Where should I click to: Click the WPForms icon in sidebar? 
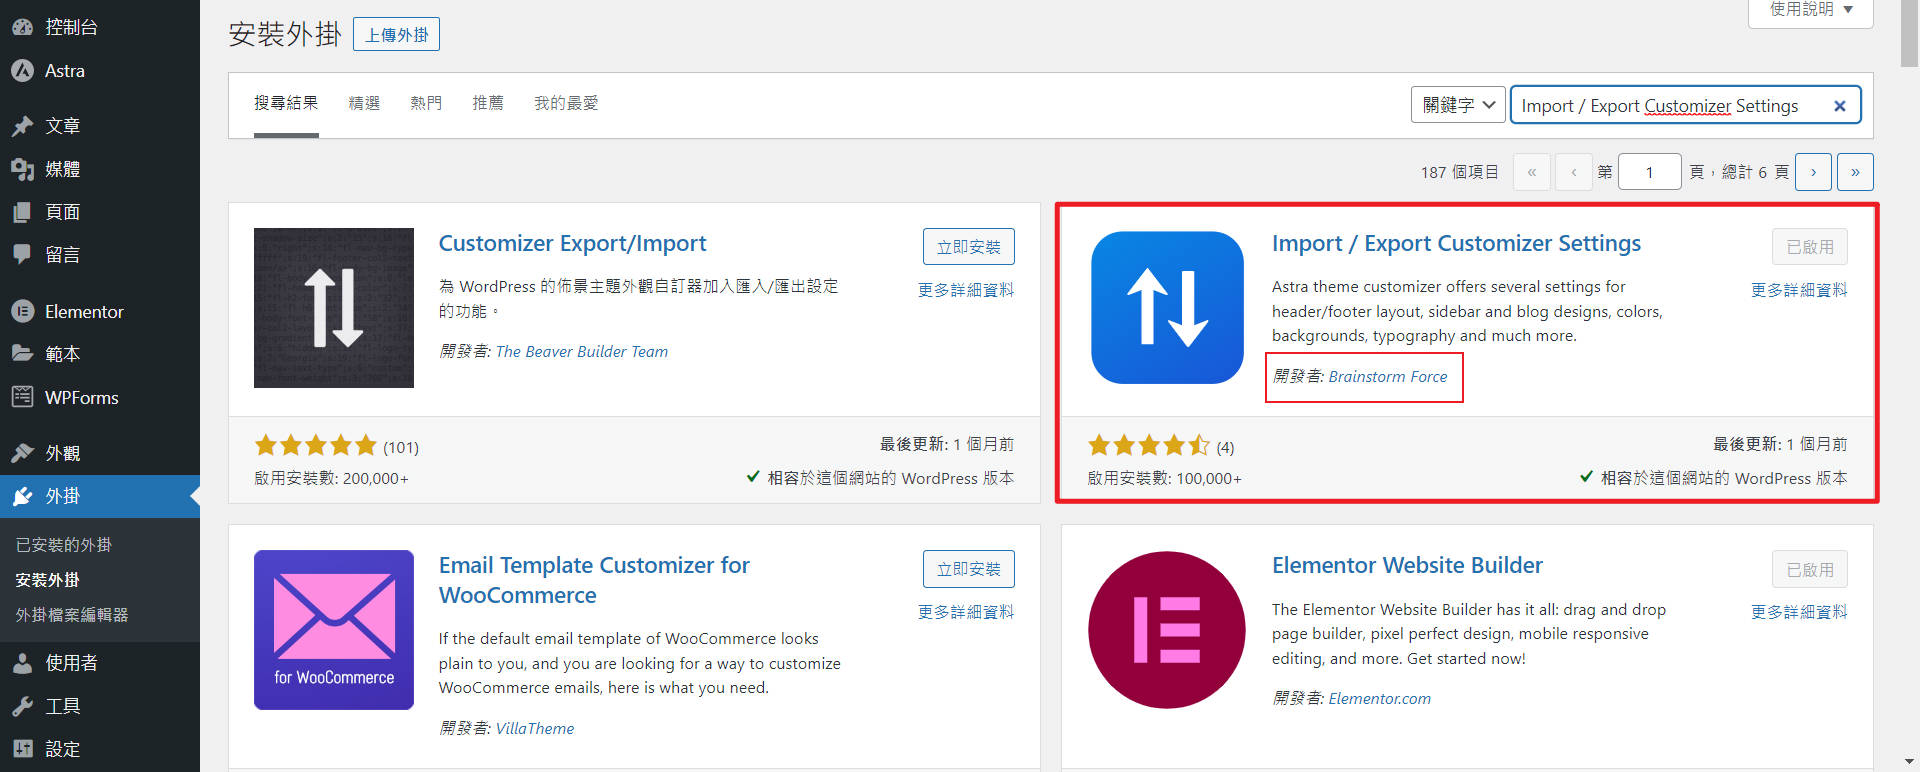pos(22,398)
